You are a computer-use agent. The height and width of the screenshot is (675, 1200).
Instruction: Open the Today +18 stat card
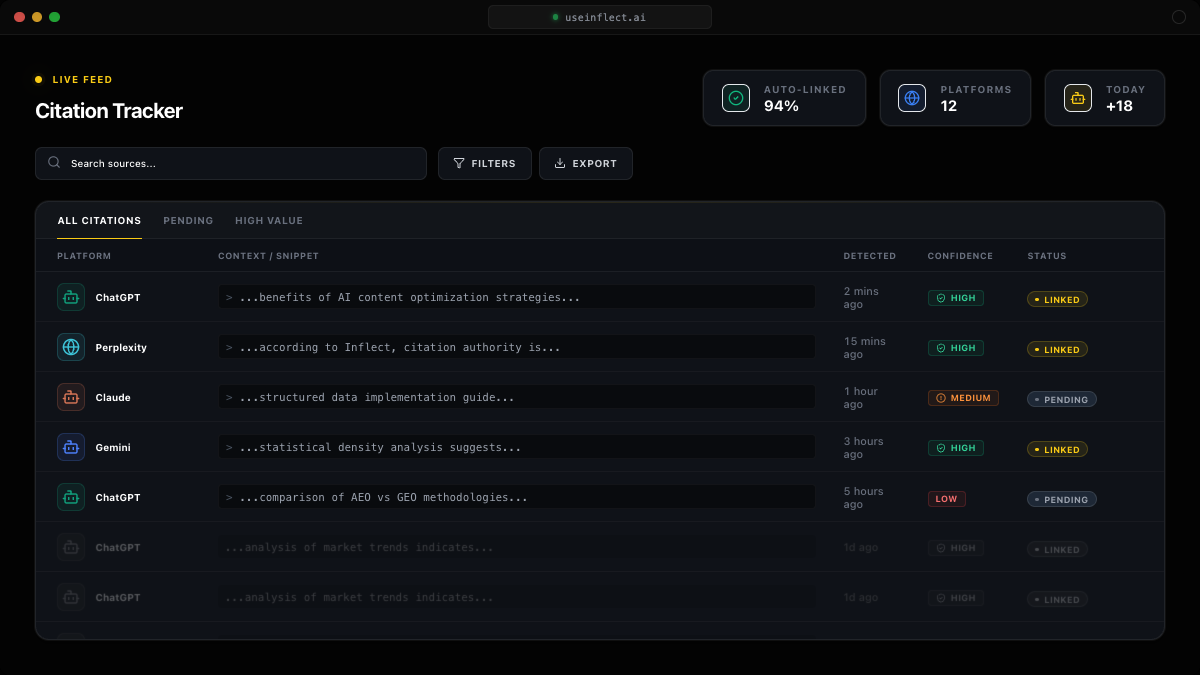[1105, 98]
